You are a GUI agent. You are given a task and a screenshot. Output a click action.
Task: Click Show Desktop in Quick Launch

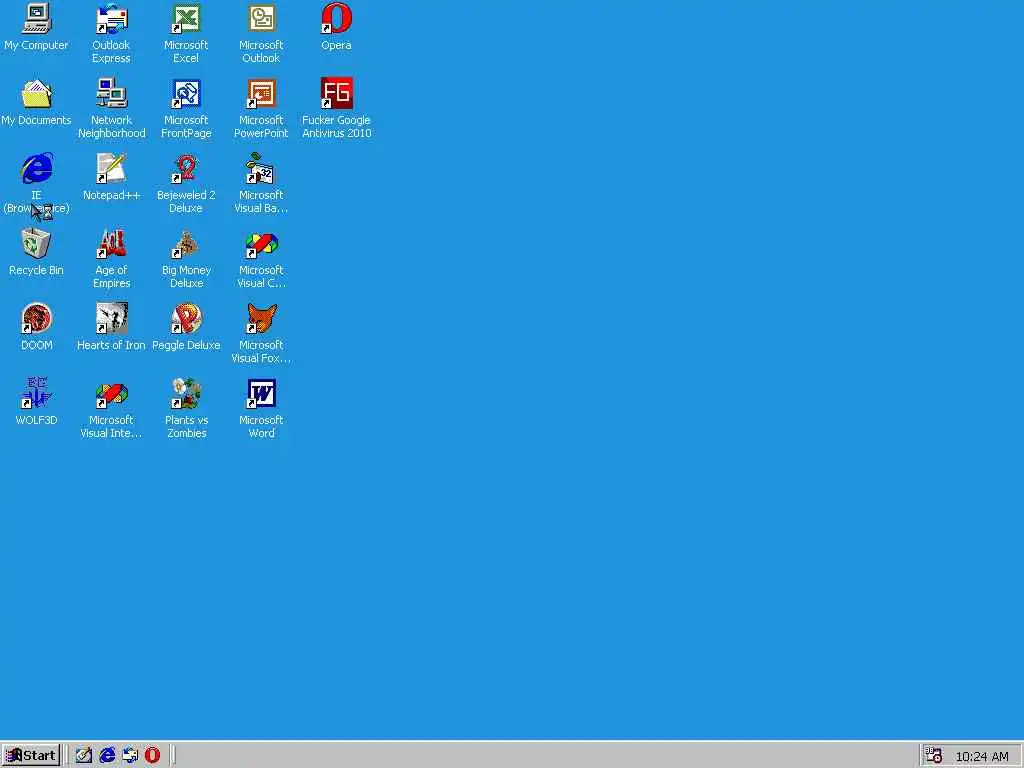pos(84,756)
